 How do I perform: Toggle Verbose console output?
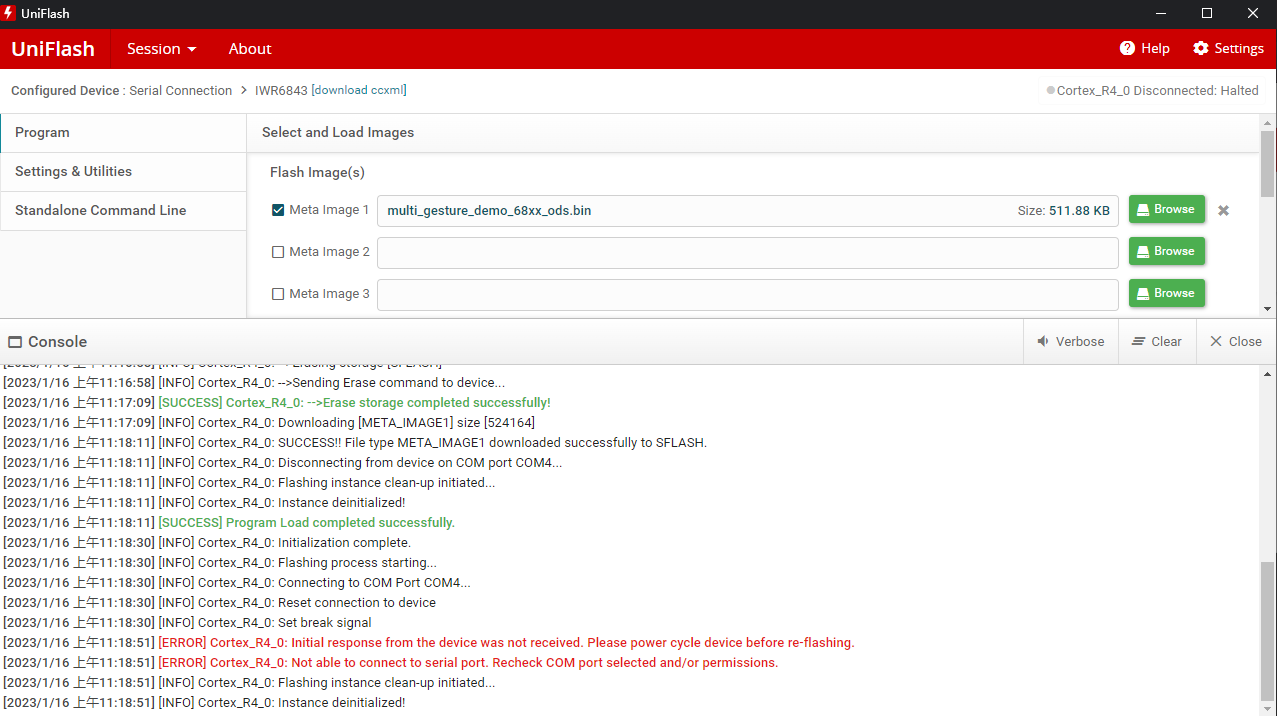pyautogui.click(x=1070, y=341)
